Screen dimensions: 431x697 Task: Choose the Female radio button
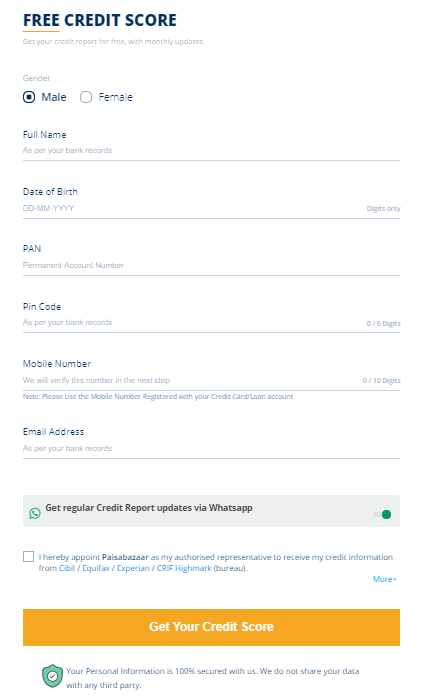coord(86,97)
